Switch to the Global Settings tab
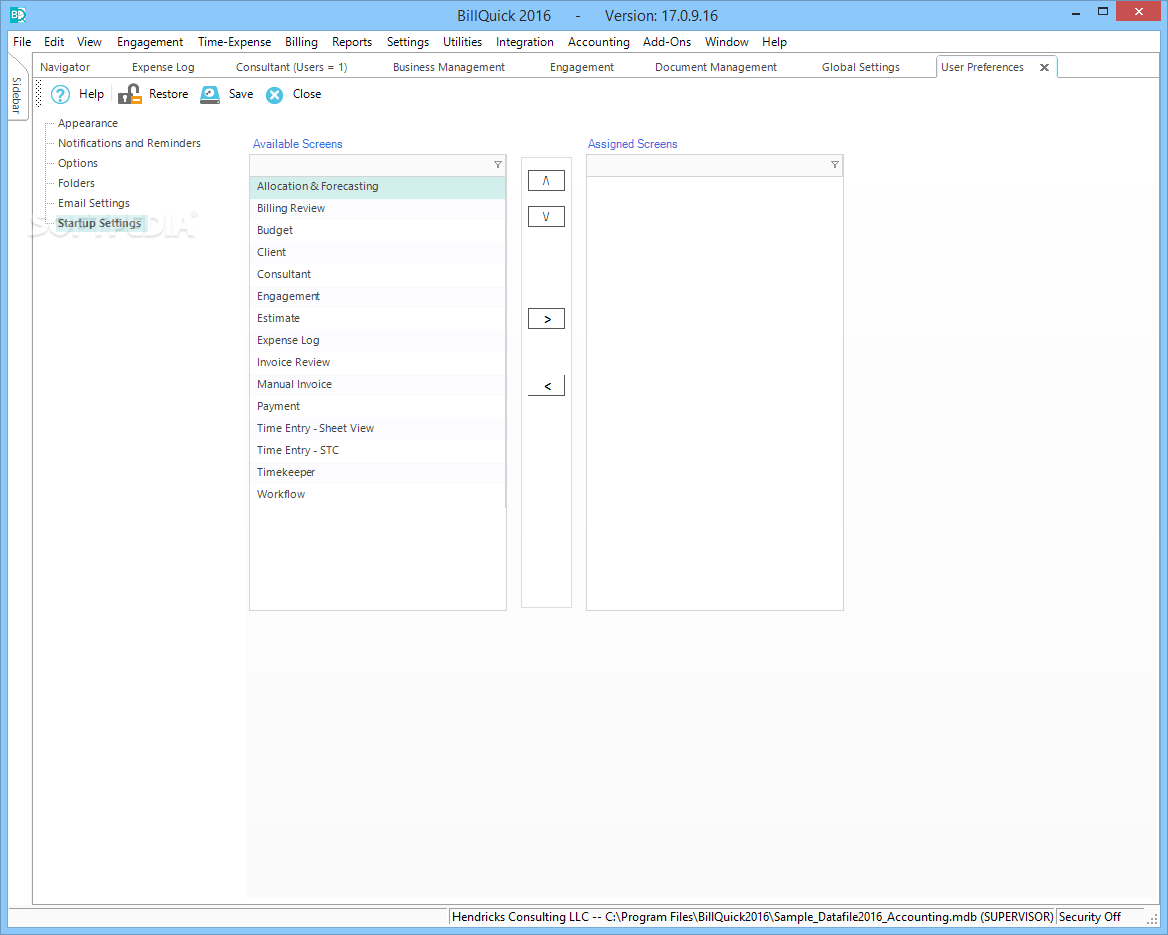Image resolution: width=1168 pixels, height=935 pixels. [860, 67]
